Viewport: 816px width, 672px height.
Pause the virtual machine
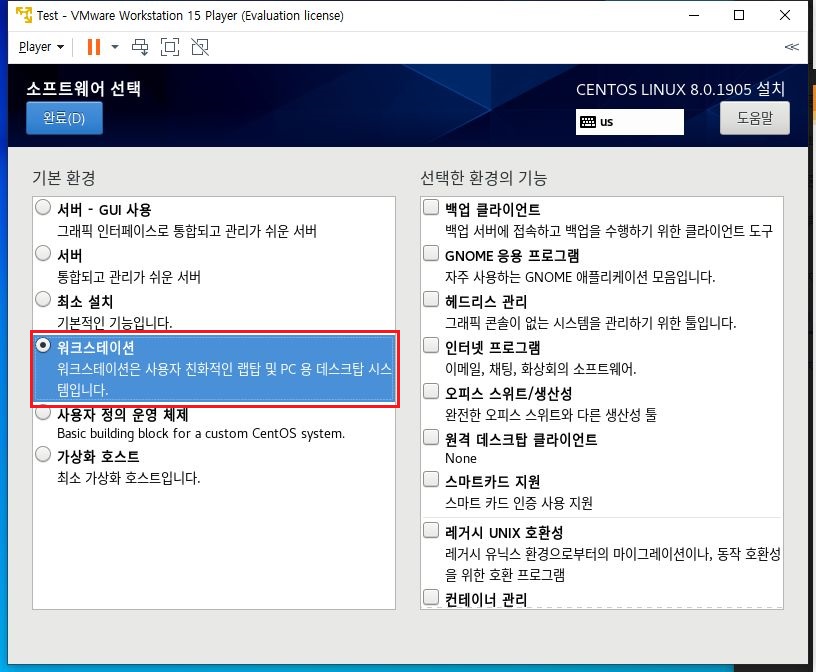94,47
